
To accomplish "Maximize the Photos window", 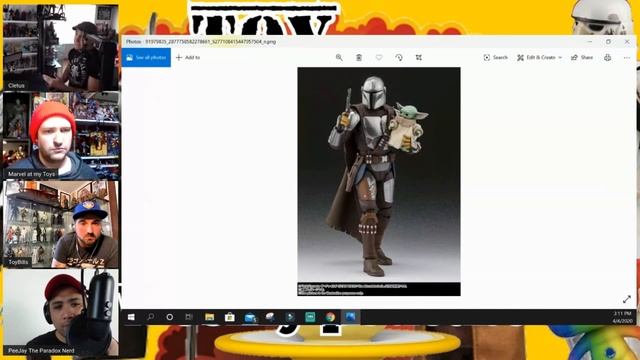I will pyautogui.click(x=608, y=42).
